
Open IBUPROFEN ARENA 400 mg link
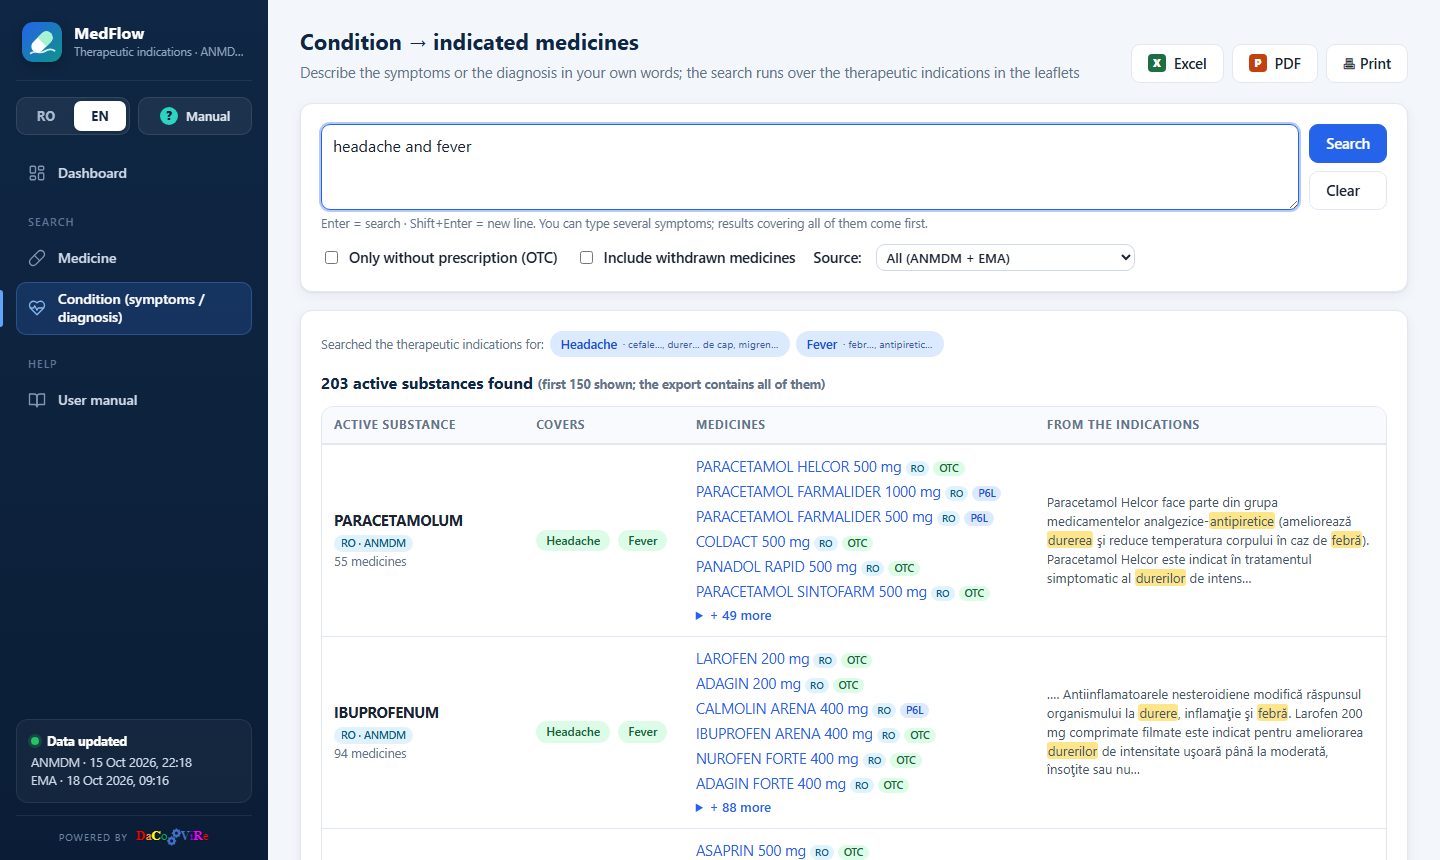click(x=784, y=734)
